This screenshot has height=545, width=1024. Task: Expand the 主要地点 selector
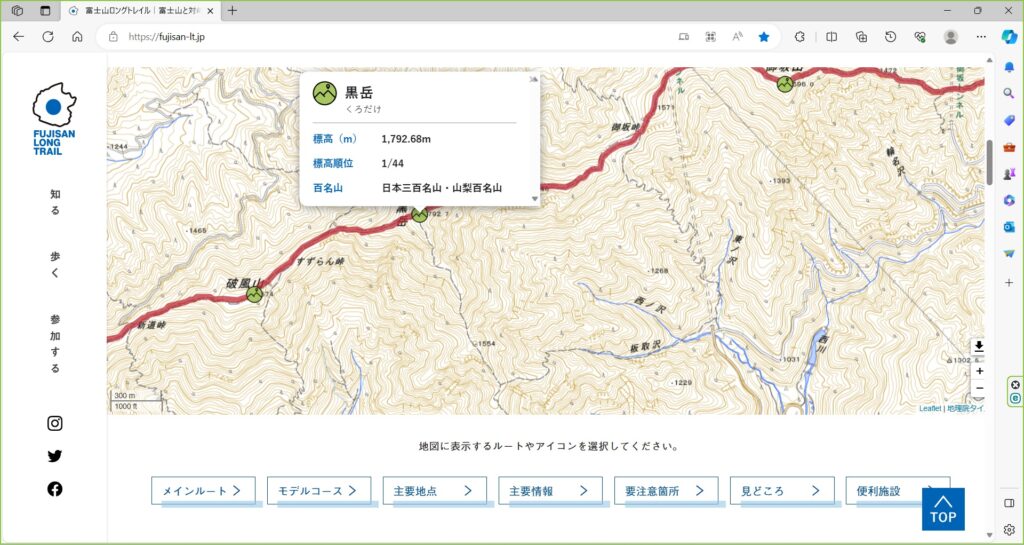[x=434, y=491]
